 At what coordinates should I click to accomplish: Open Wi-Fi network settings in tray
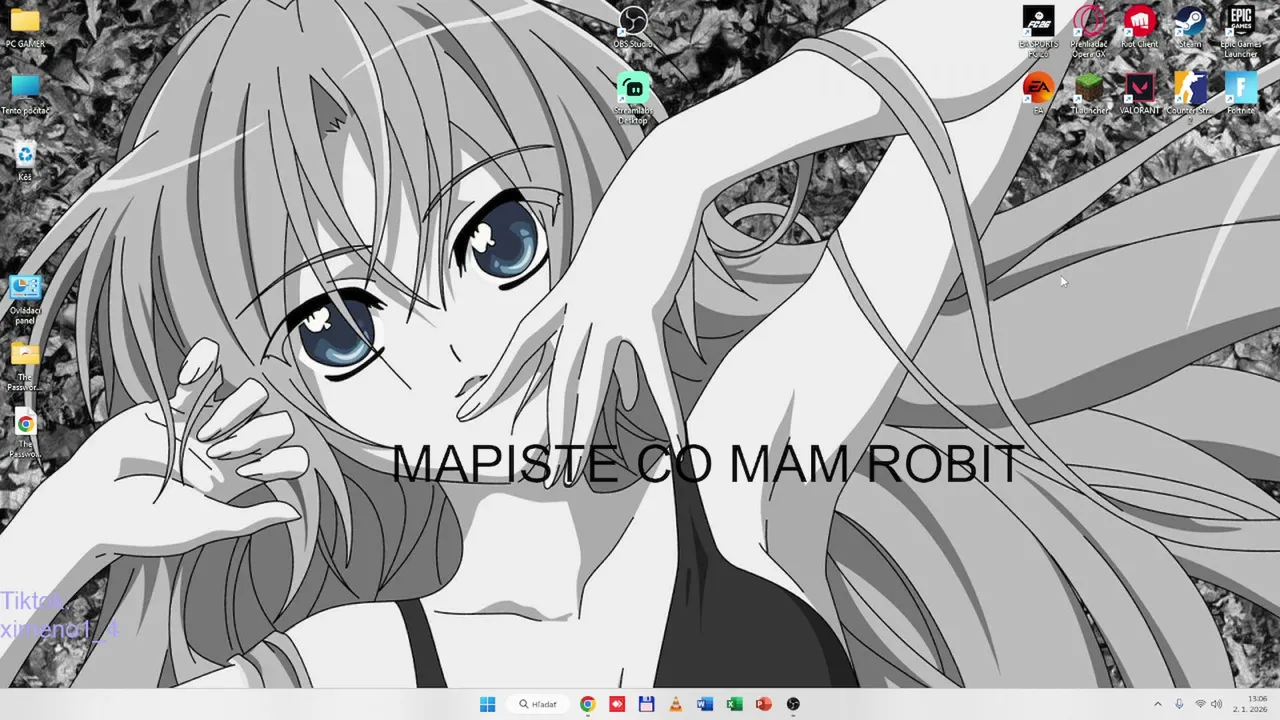pyautogui.click(x=1200, y=704)
